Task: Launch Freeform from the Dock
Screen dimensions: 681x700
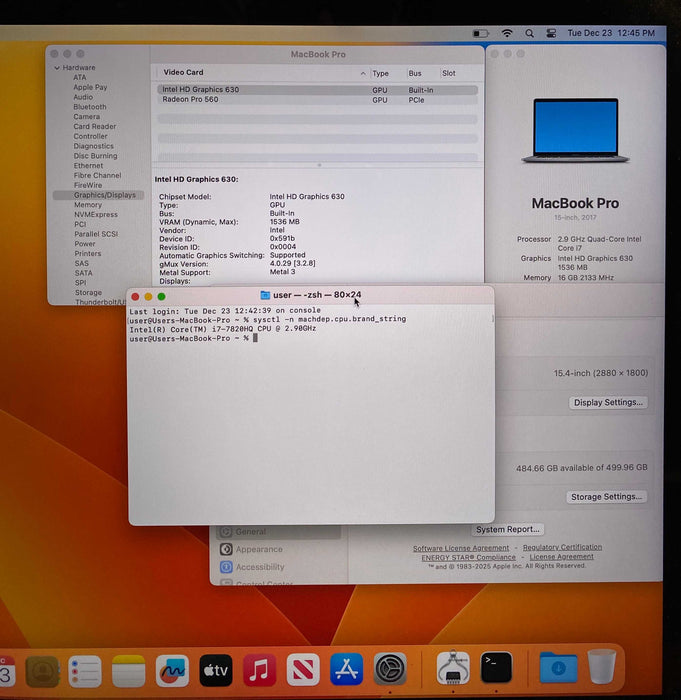Action: click(x=172, y=671)
